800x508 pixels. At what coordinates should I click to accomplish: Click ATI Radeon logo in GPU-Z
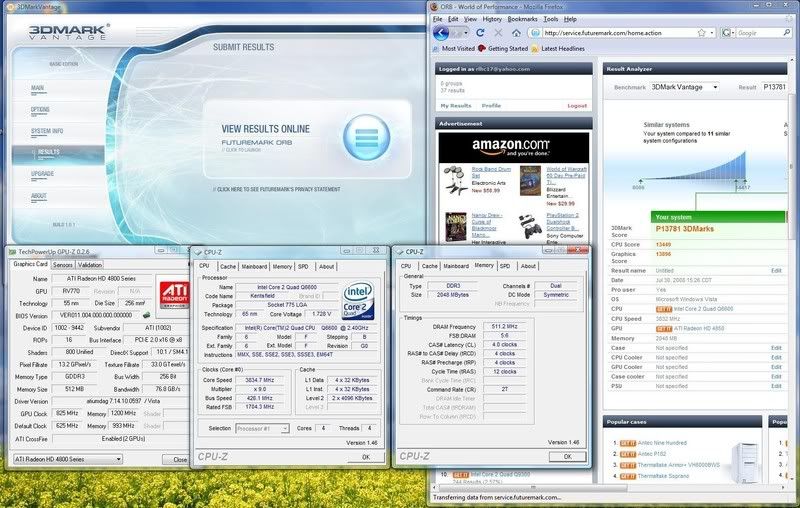click(x=174, y=294)
